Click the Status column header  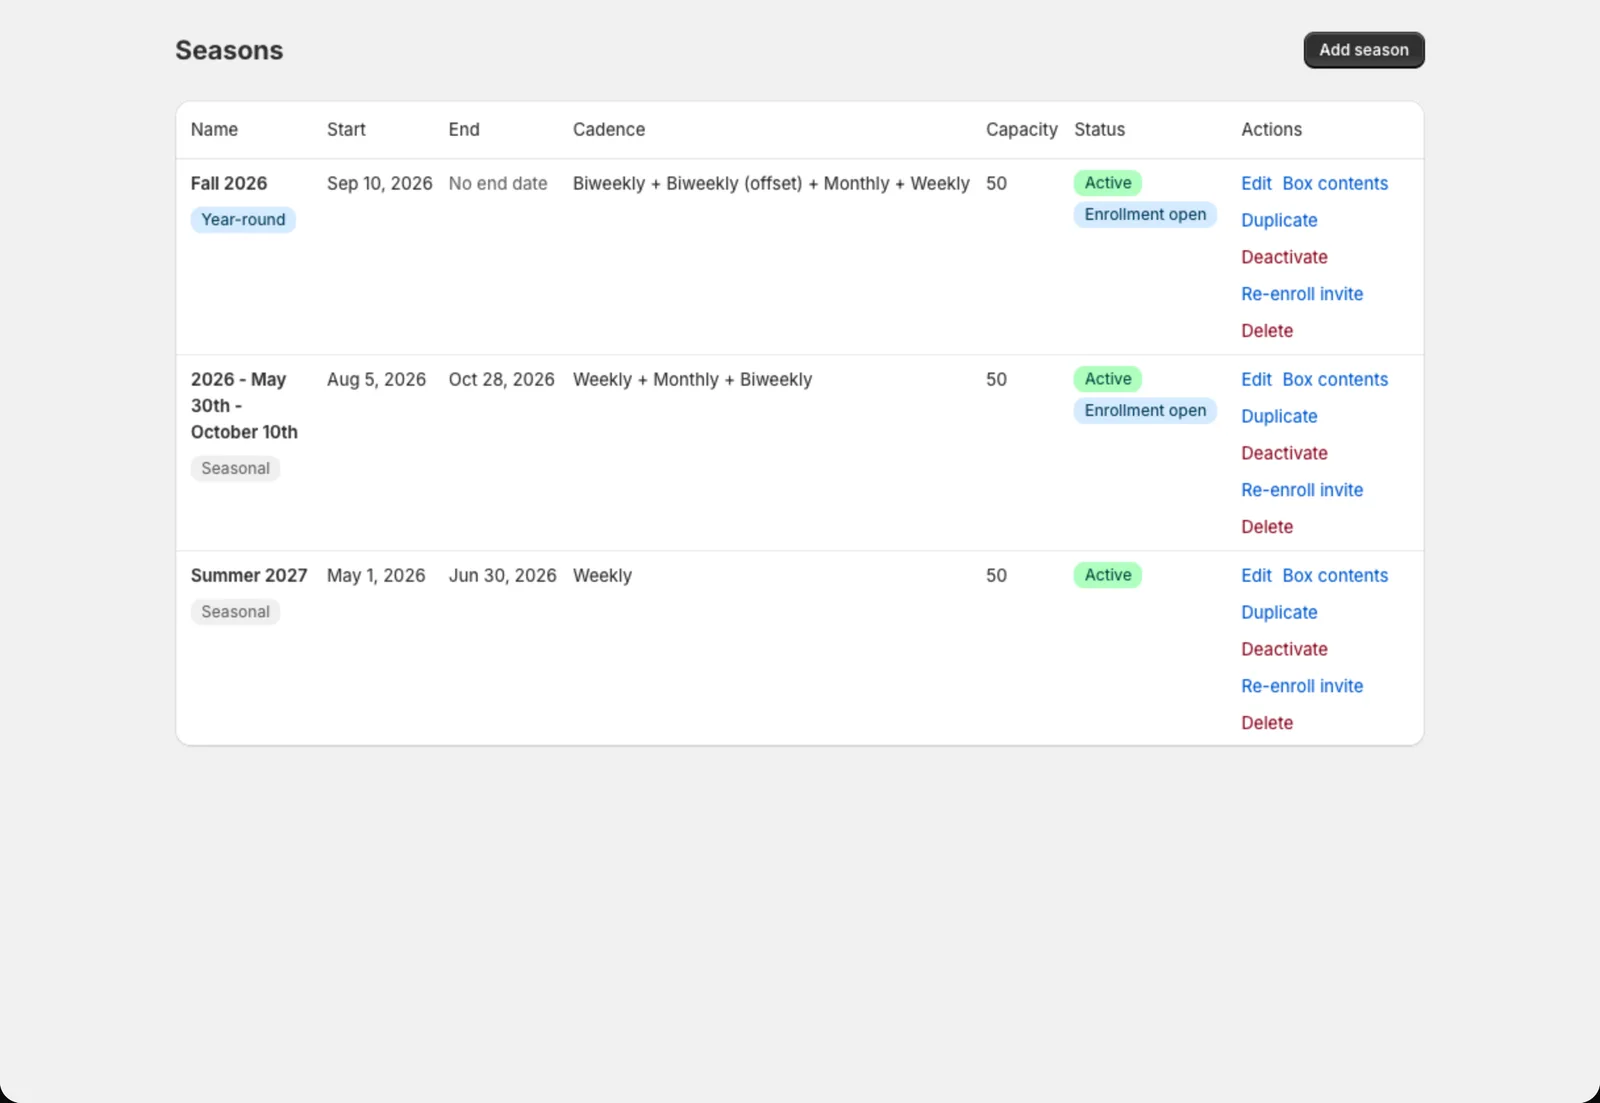tap(1099, 129)
